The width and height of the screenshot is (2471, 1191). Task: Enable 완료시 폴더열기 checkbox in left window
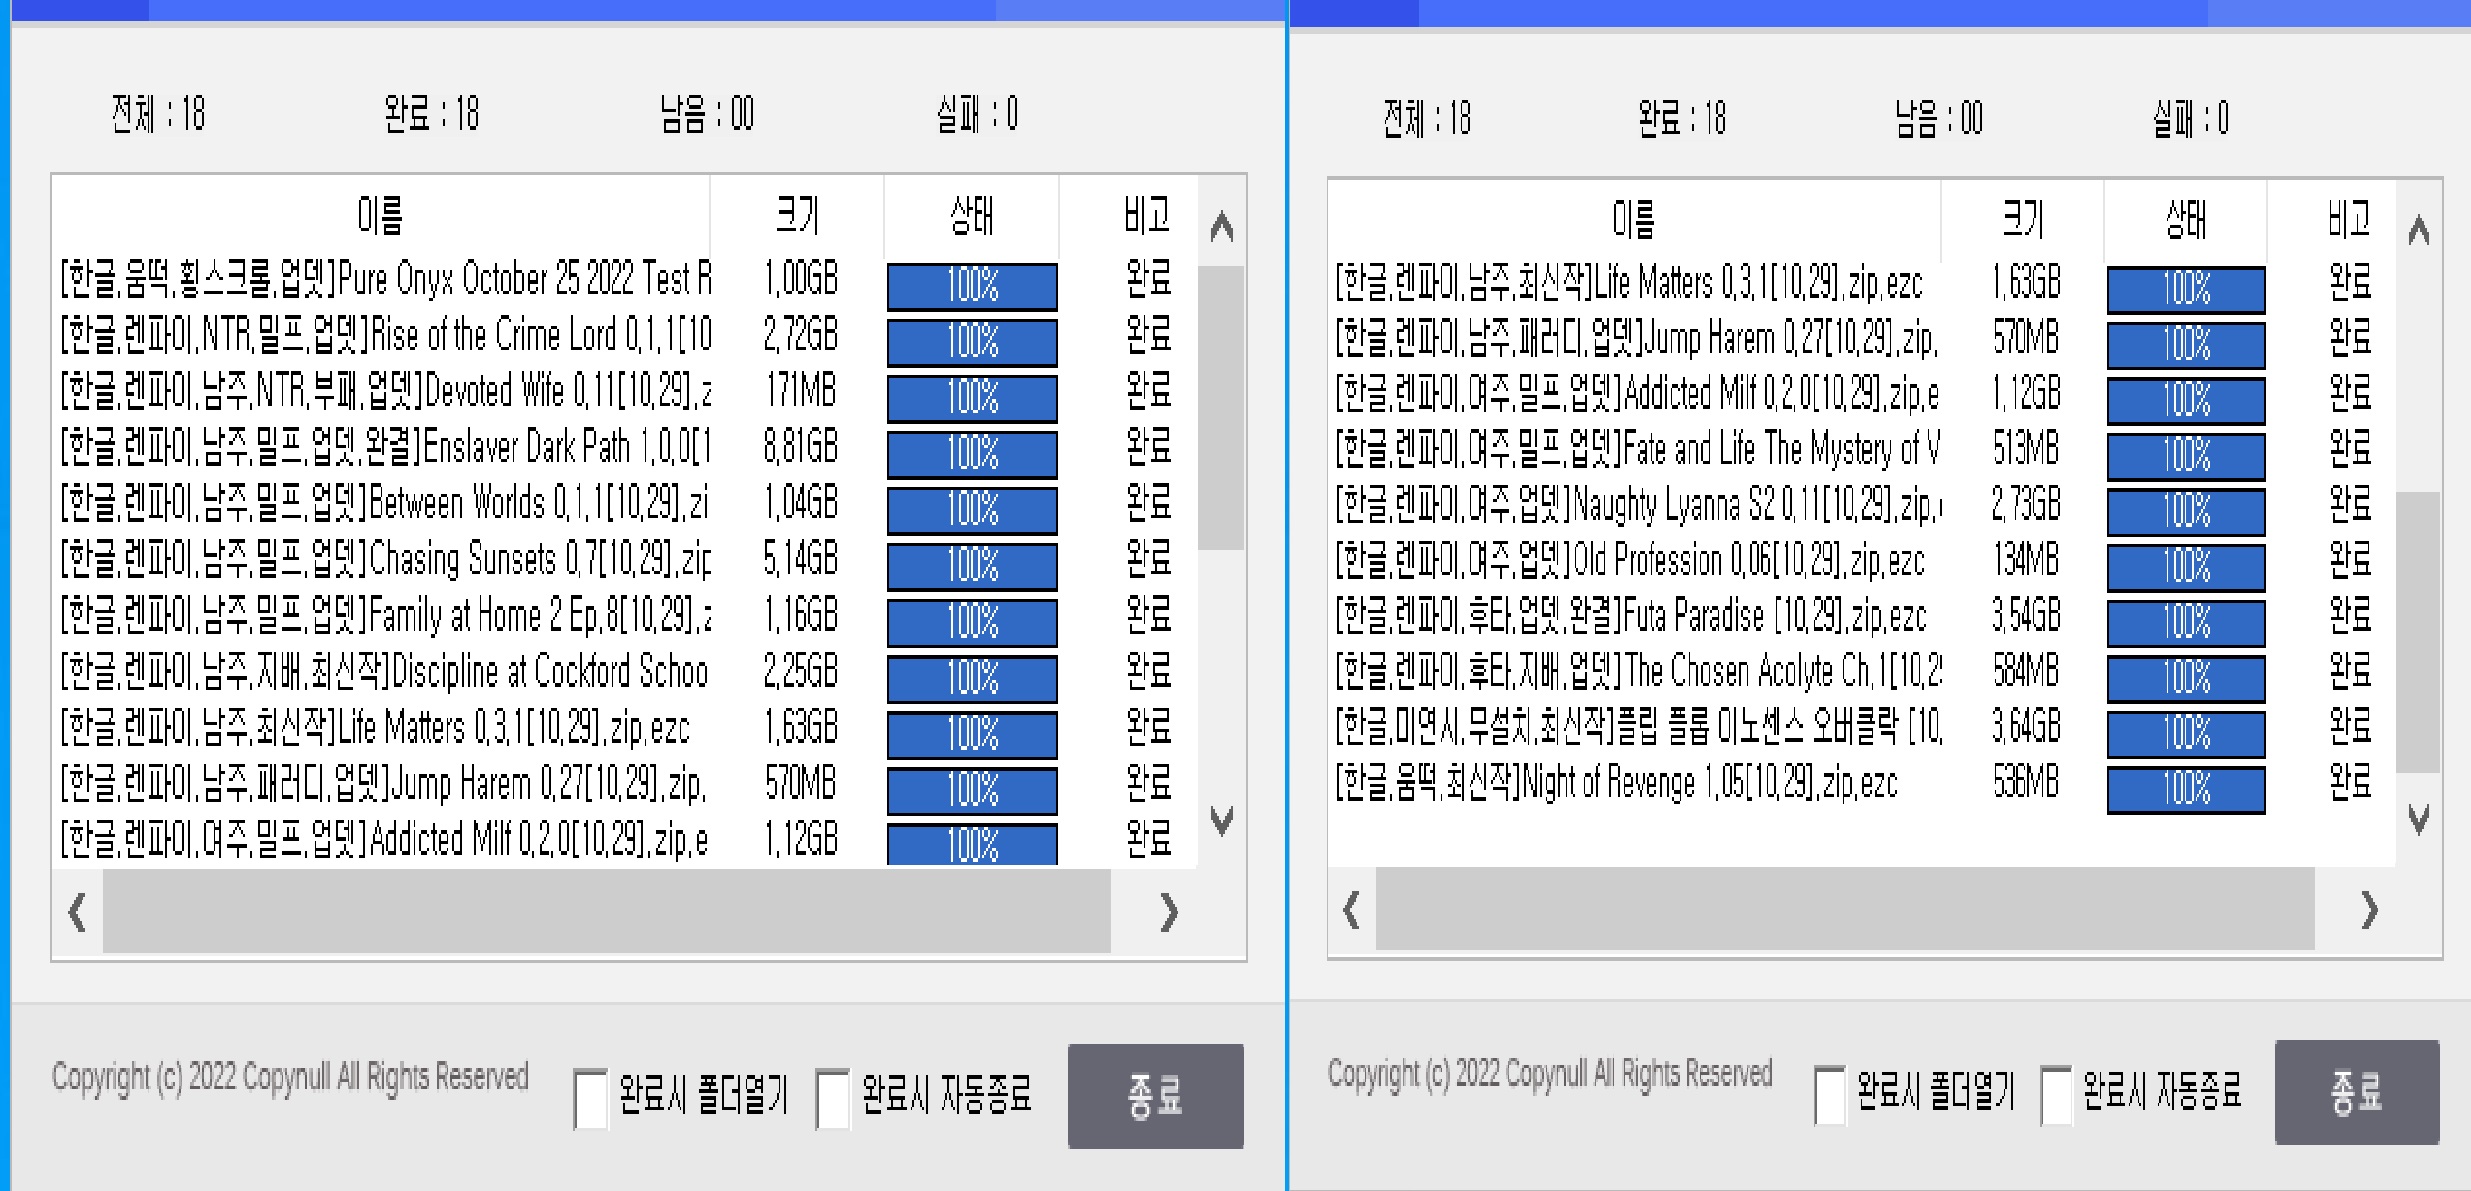[590, 1097]
